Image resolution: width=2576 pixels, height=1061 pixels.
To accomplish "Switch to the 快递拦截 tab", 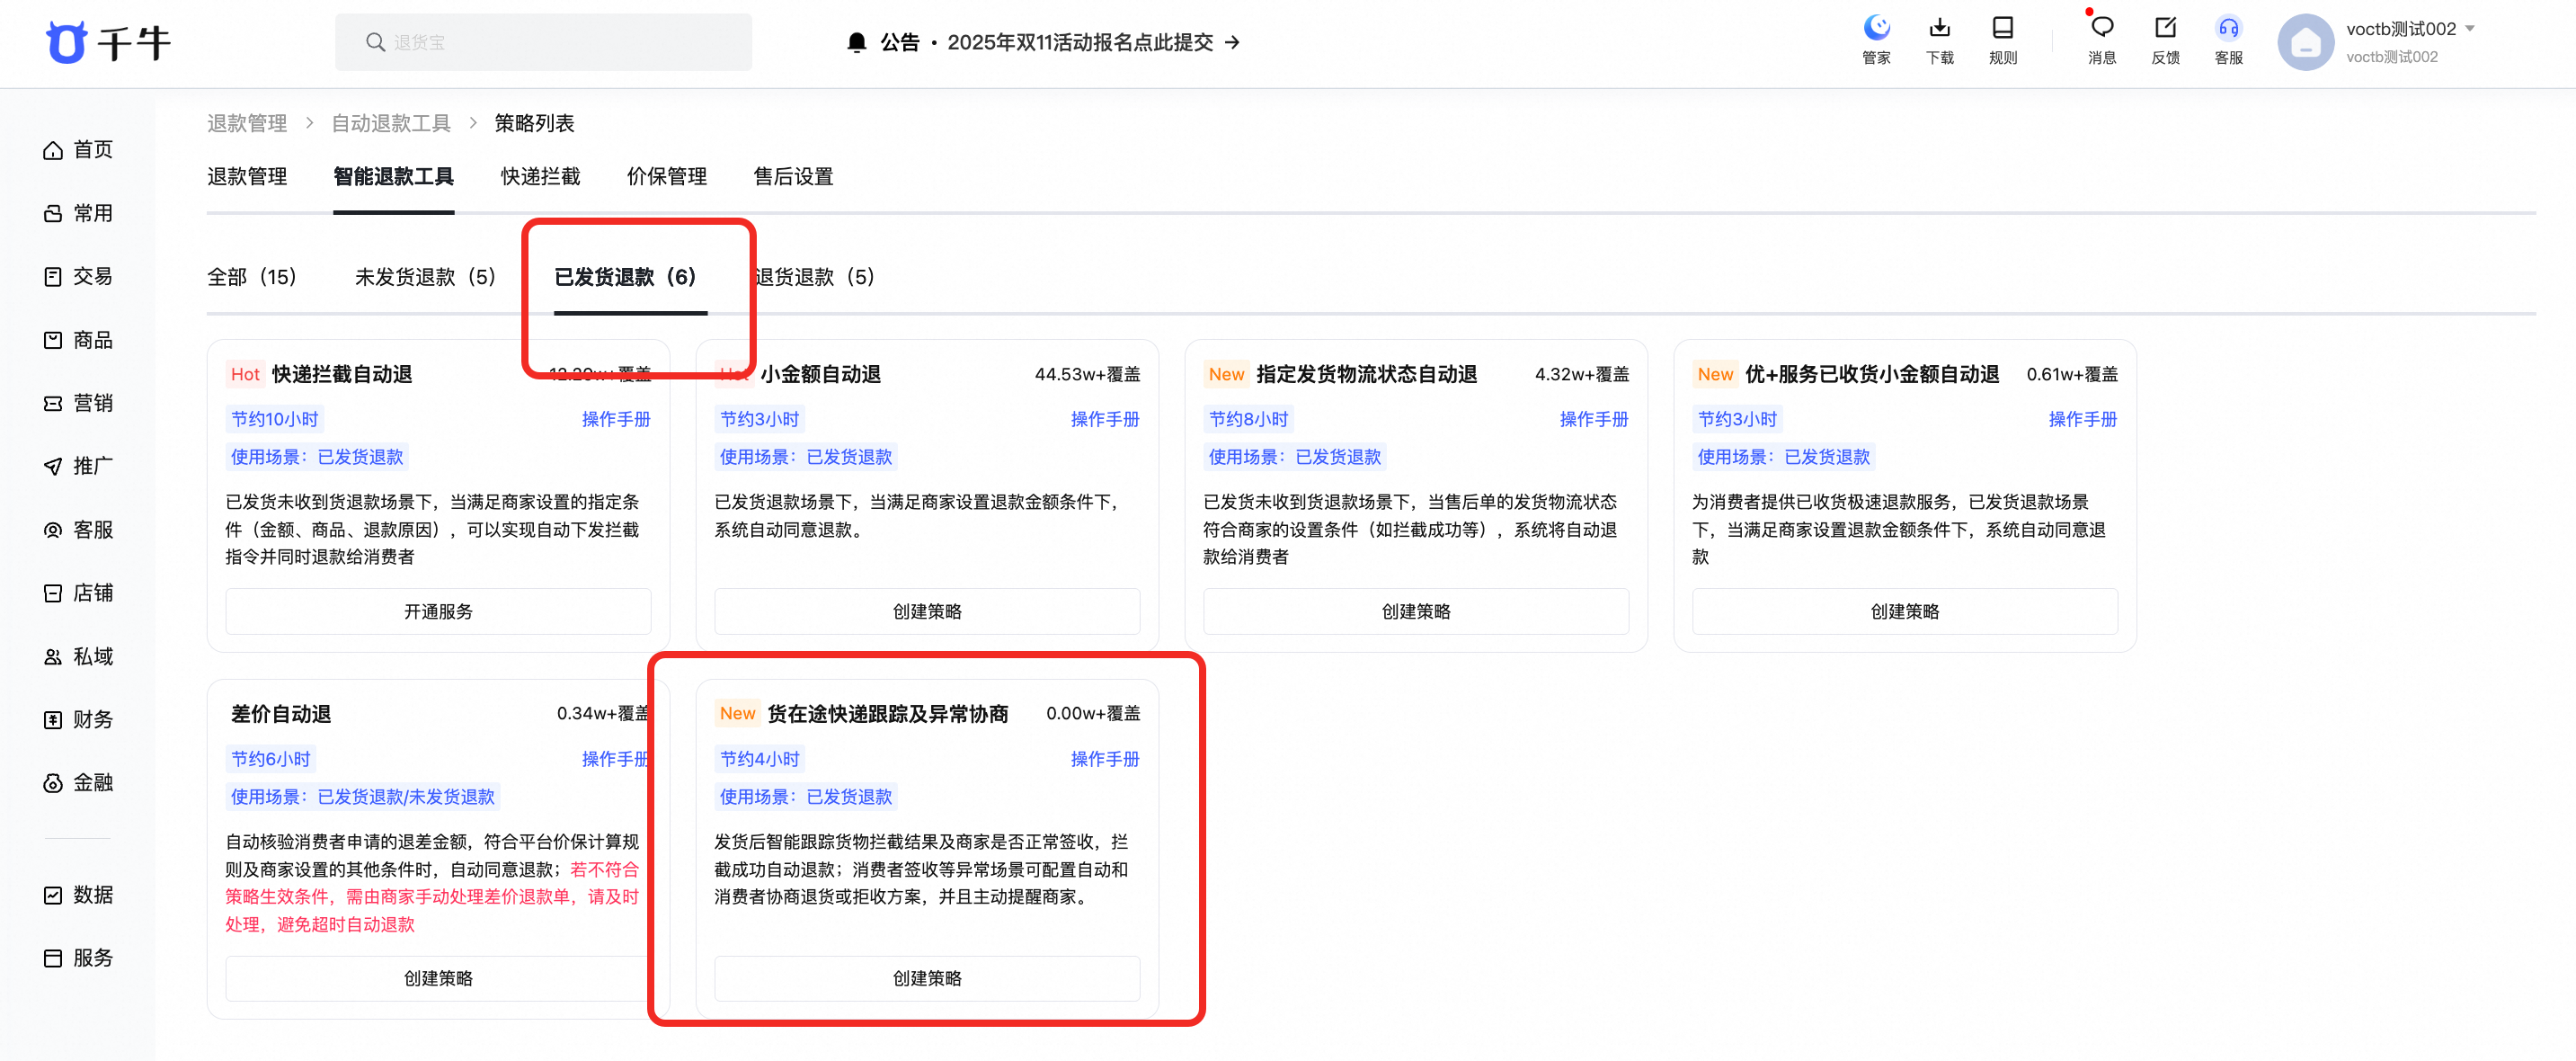I will click(x=540, y=176).
